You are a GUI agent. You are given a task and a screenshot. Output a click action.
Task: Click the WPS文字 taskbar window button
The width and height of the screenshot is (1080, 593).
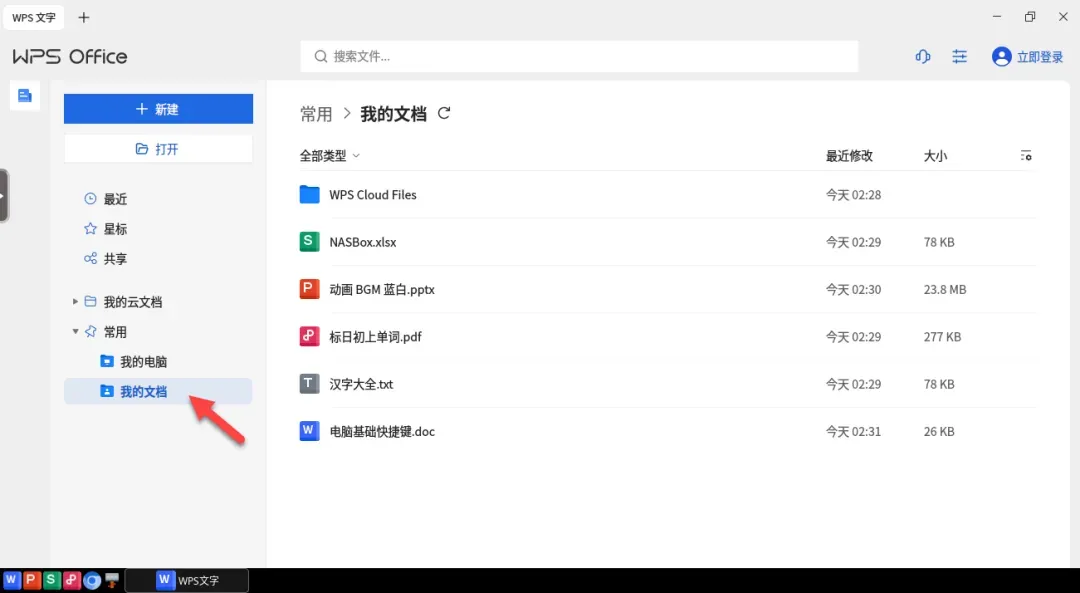187,580
